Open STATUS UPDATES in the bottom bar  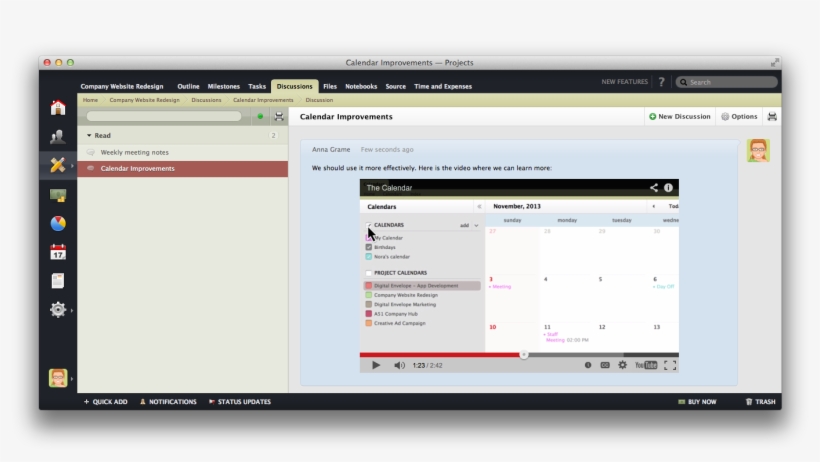[x=240, y=402]
